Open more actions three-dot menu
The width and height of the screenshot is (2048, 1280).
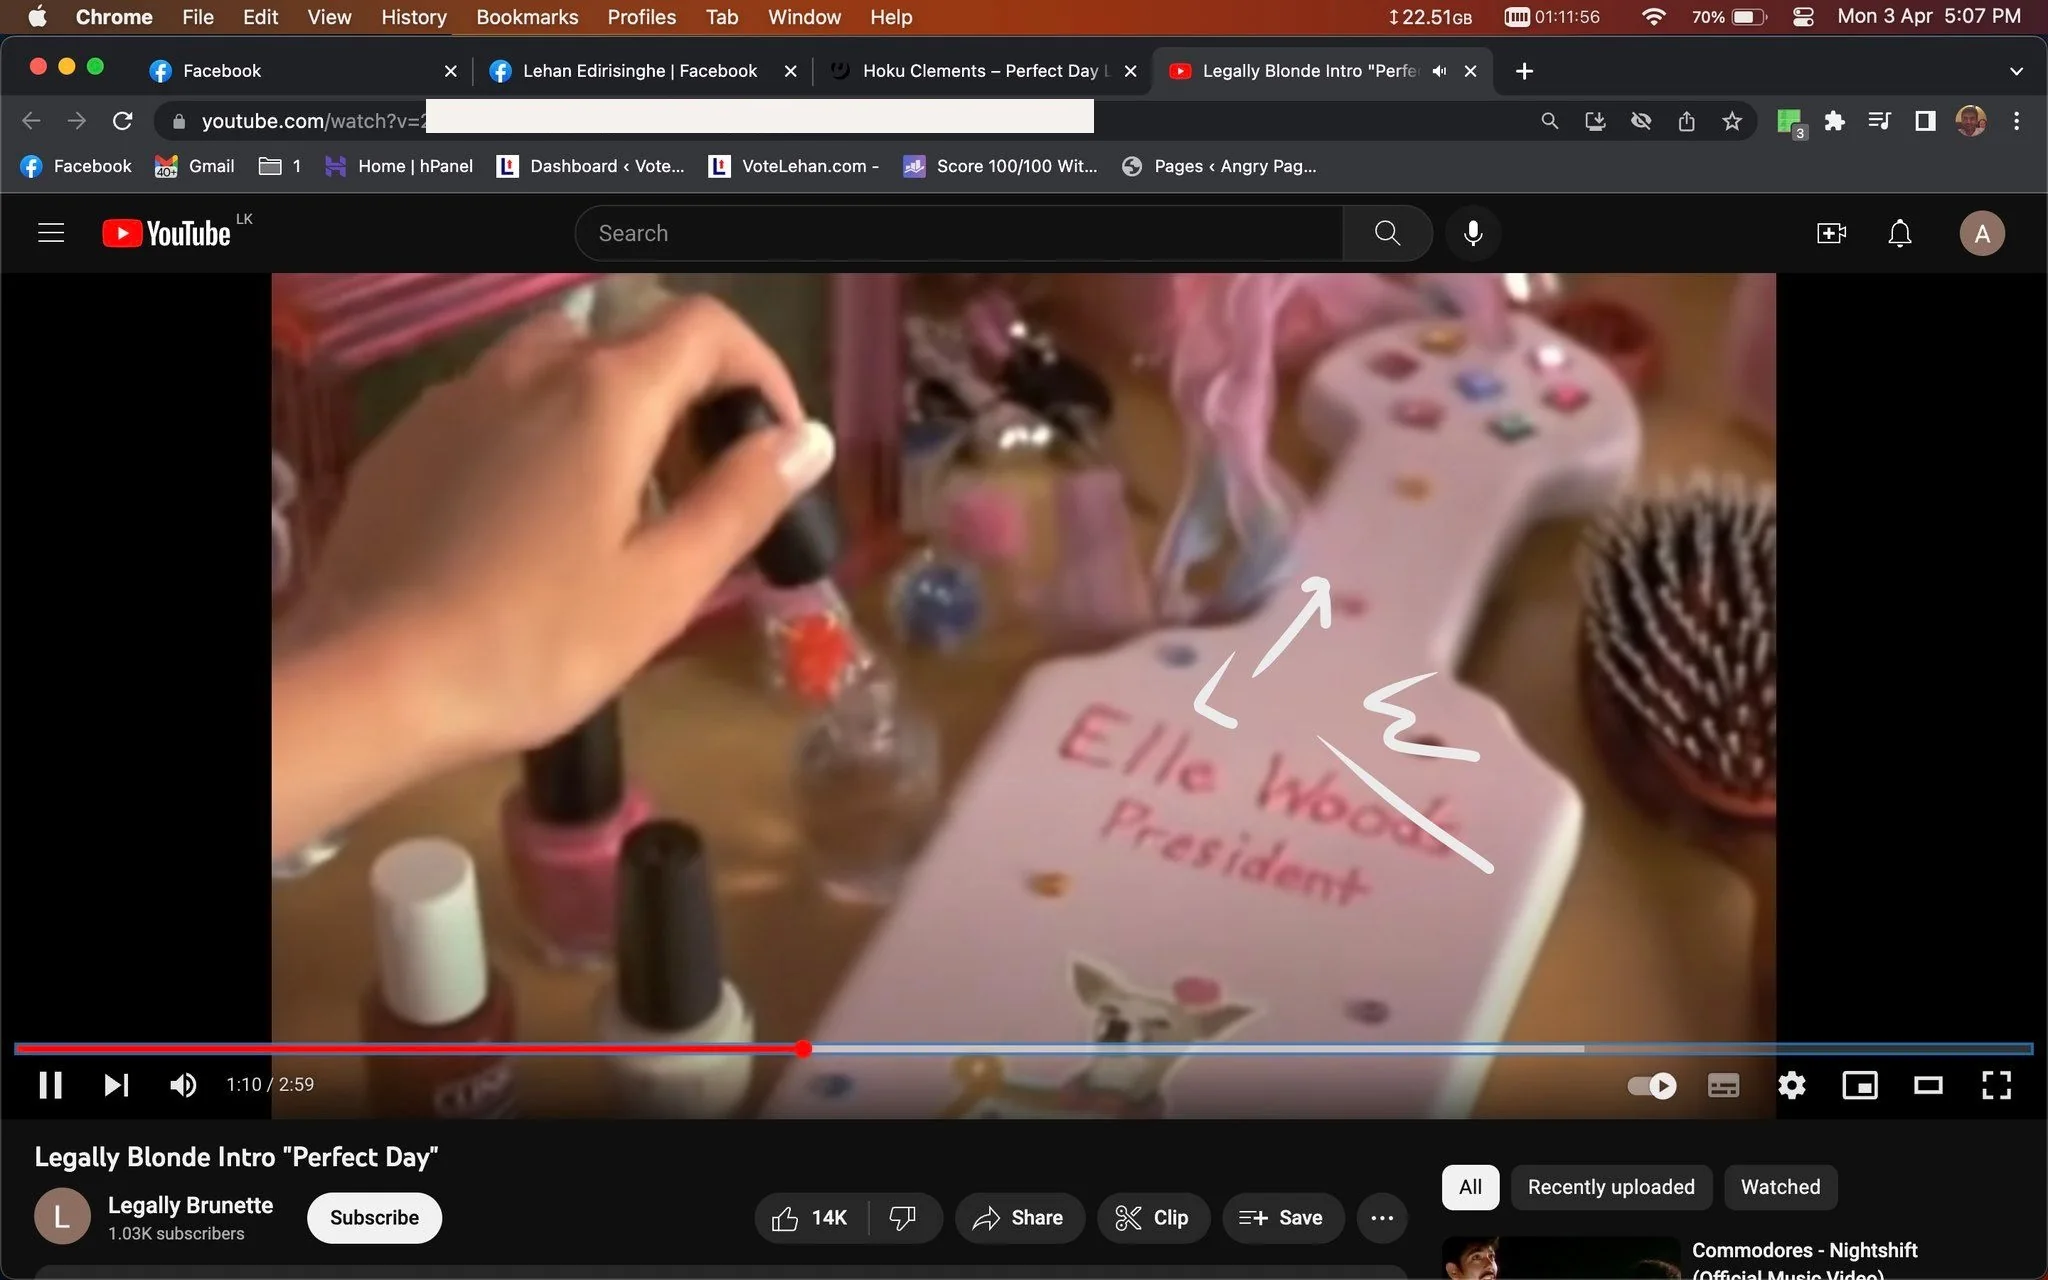coord(1382,1217)
